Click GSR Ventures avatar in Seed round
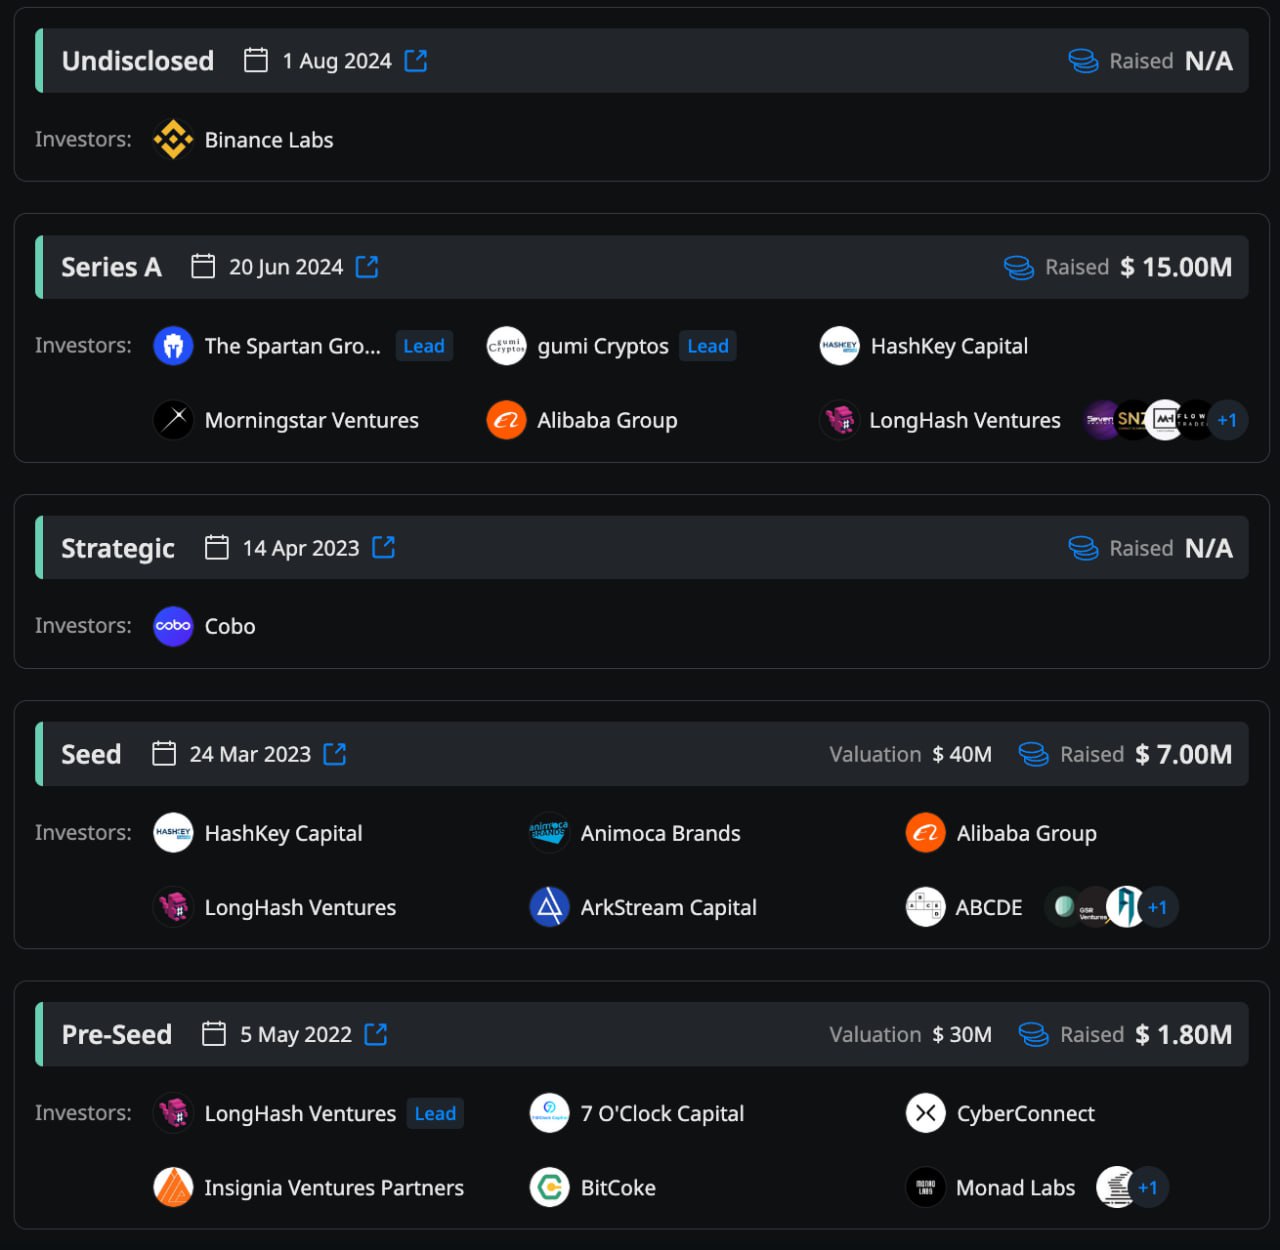The width and height of the screenshot is (1280, 1250). click(x=1093, y=907)
